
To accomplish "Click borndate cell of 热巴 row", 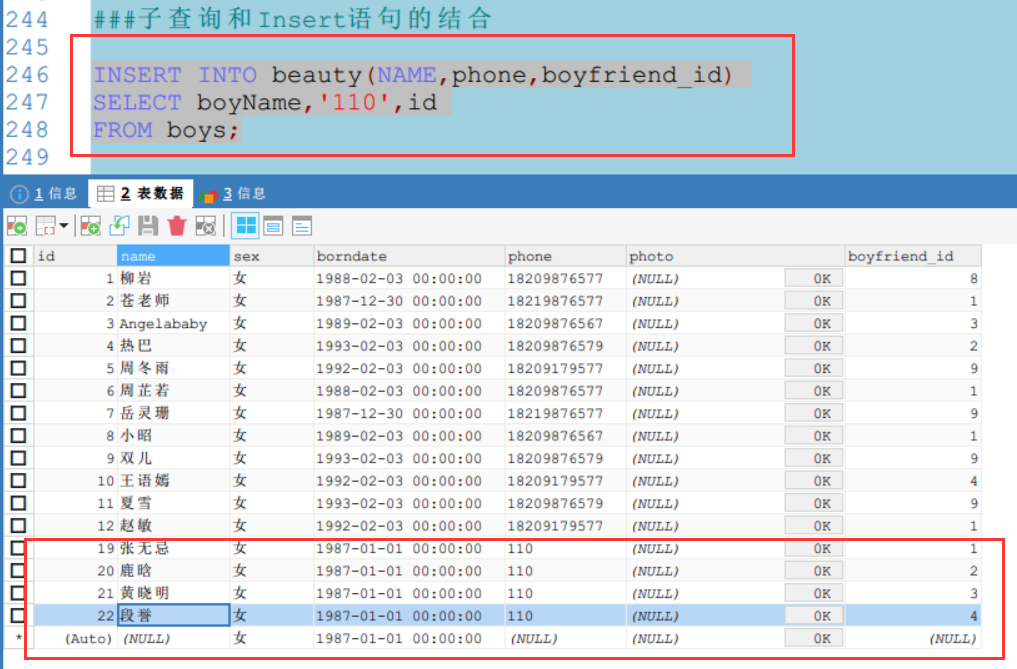I will pyautogui.click(x=409, y=346).
